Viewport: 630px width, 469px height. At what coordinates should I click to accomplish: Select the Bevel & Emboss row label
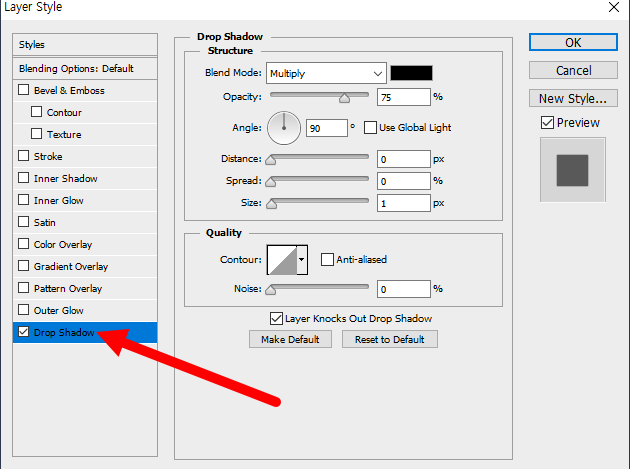click(69, 90)
